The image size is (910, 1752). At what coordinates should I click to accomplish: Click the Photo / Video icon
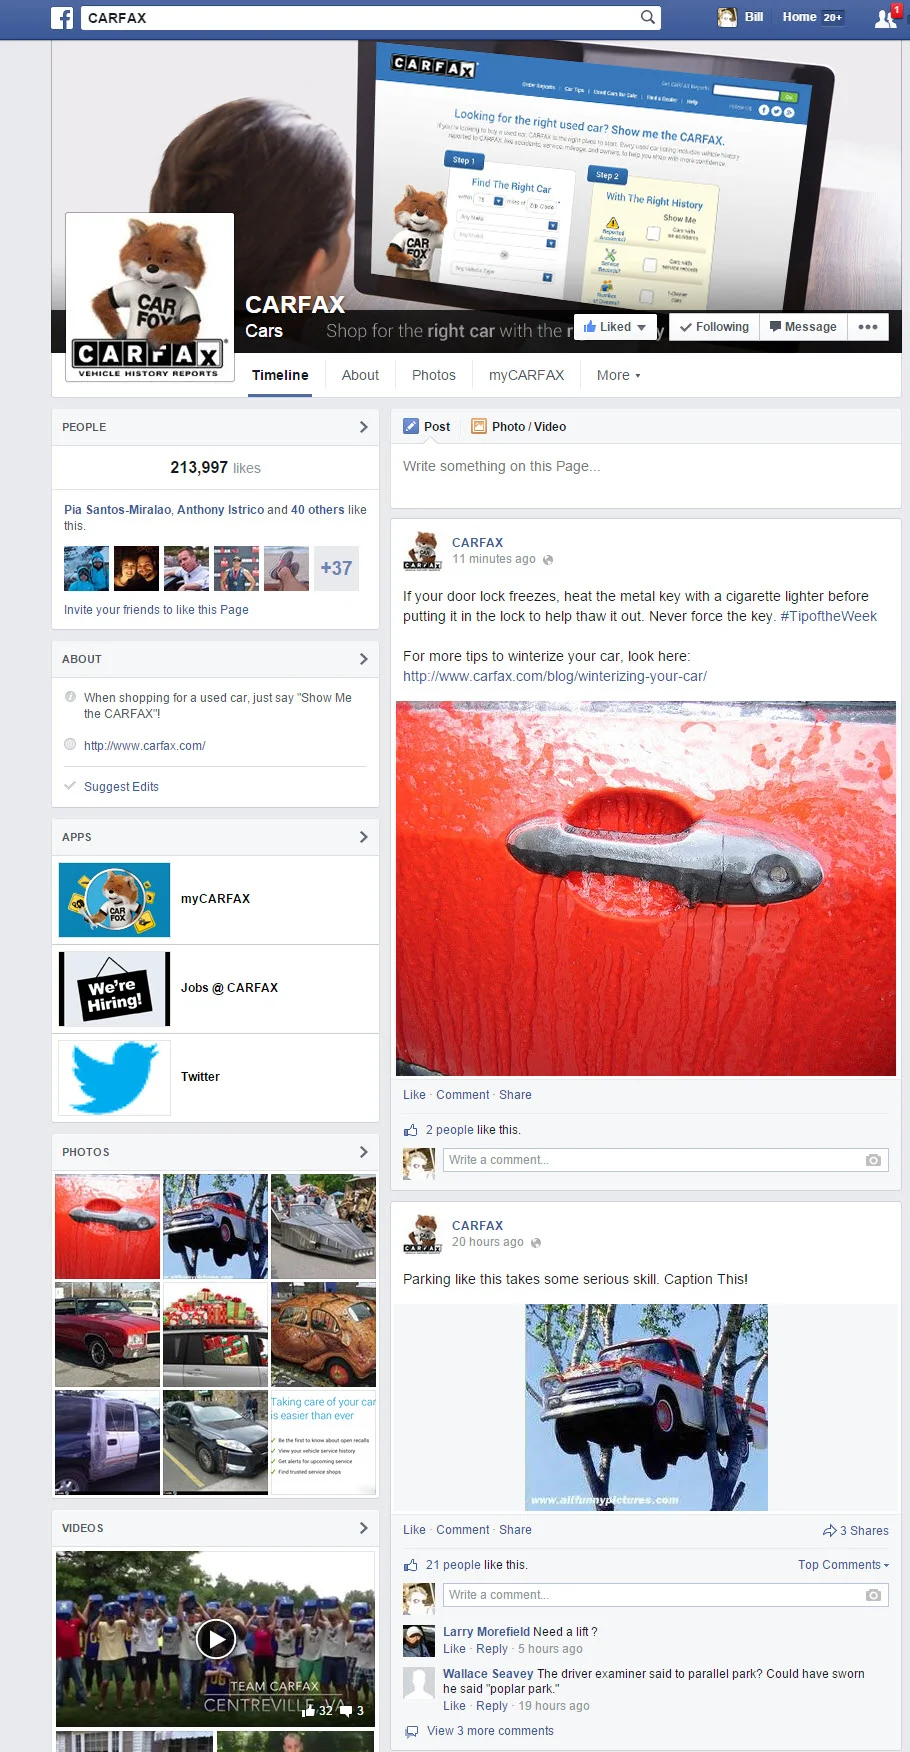tap(478, 426)
